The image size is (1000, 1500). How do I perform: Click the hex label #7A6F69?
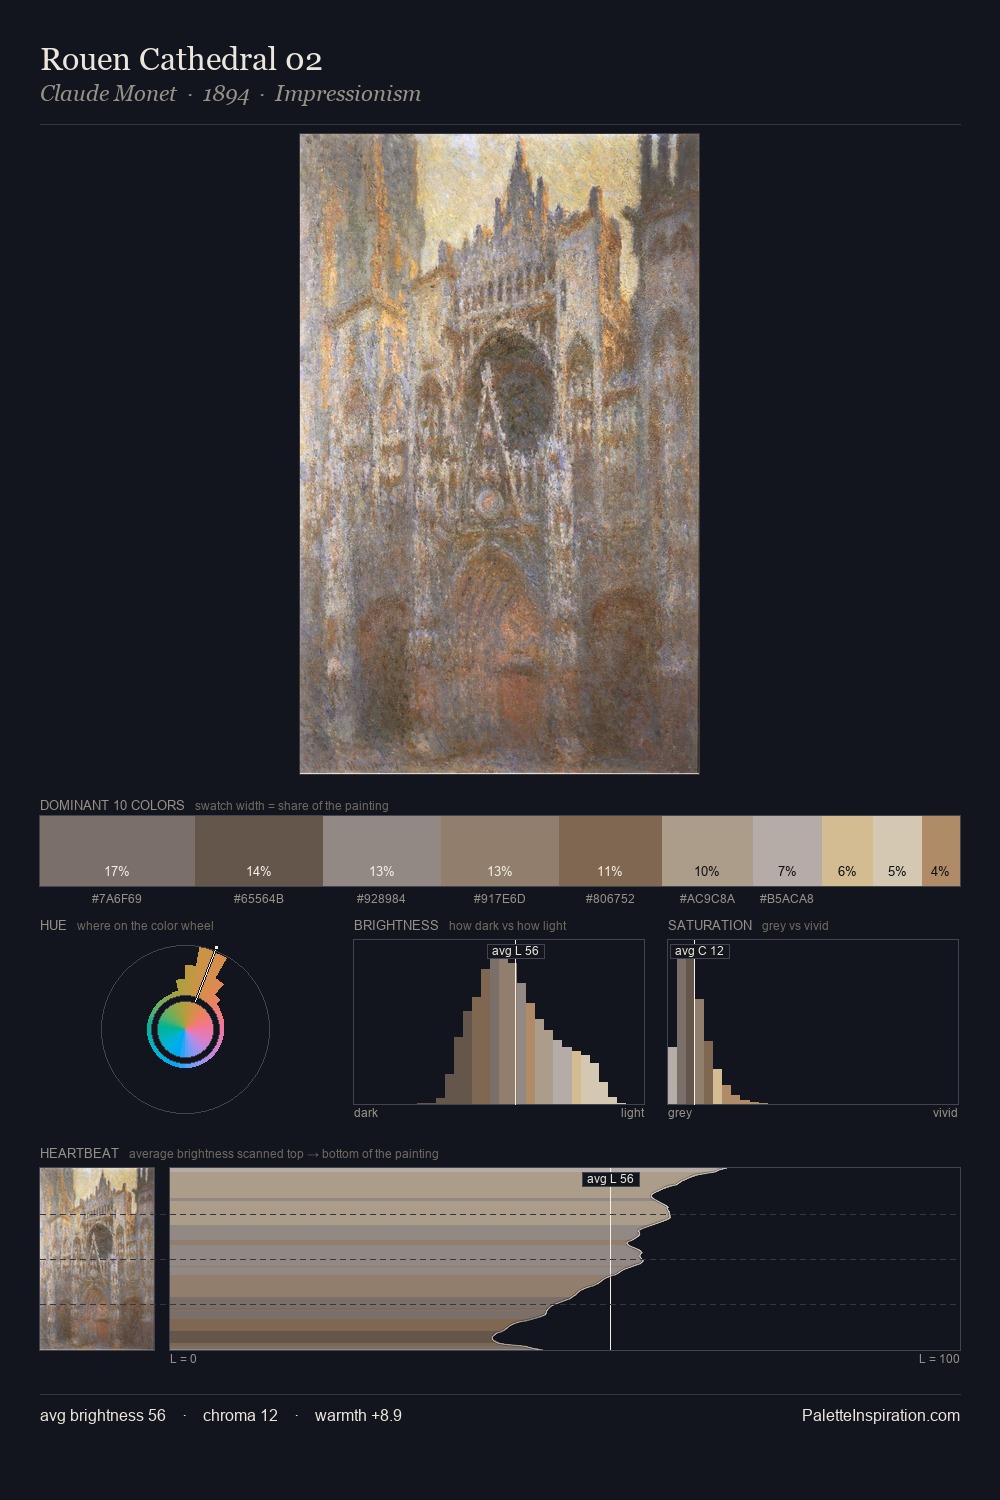(117, 899)
